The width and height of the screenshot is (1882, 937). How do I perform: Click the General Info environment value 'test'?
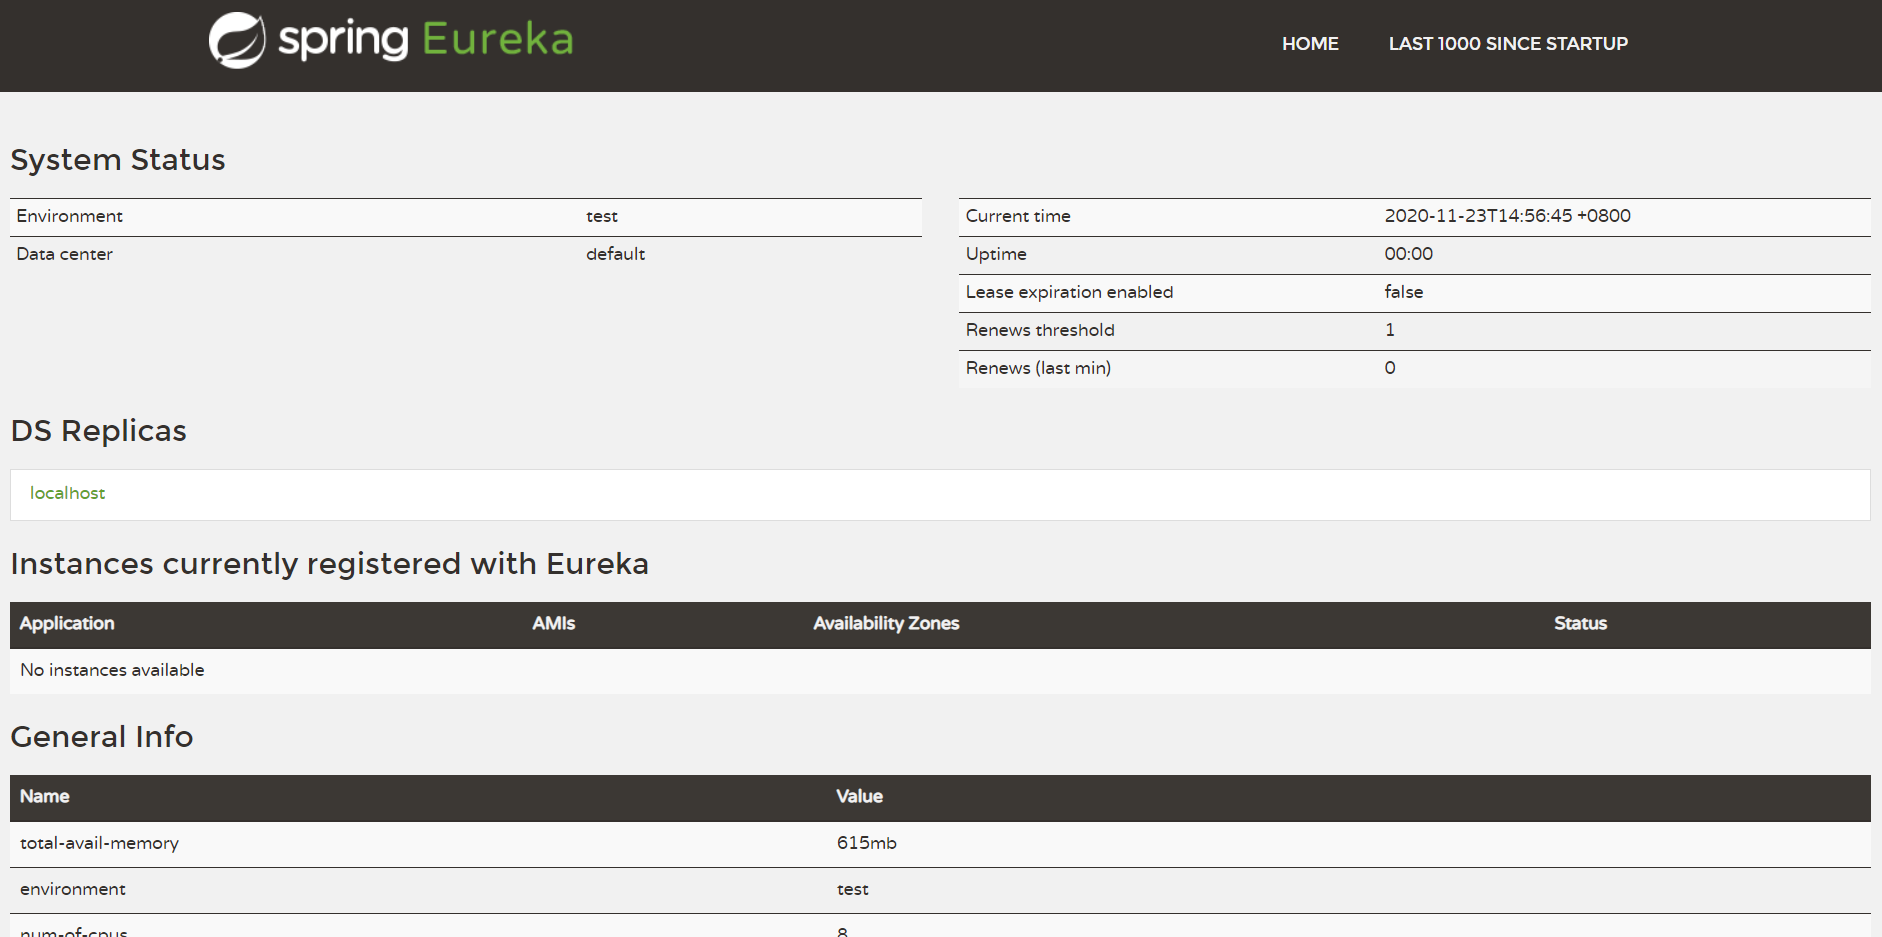853,889
